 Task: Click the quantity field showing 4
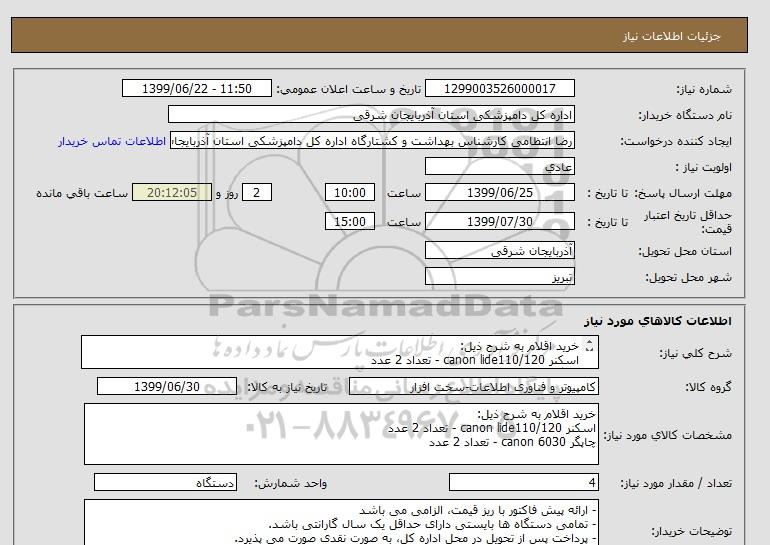click(x=523, y=483)
